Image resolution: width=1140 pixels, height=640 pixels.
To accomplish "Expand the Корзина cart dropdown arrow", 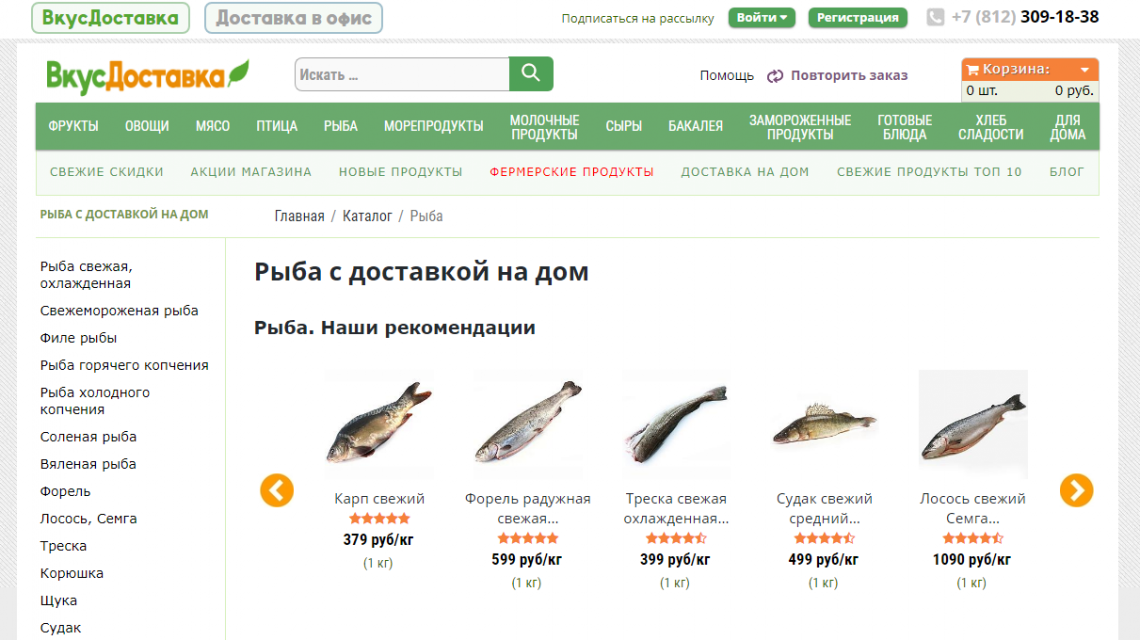I will (x=1084, y=70).
